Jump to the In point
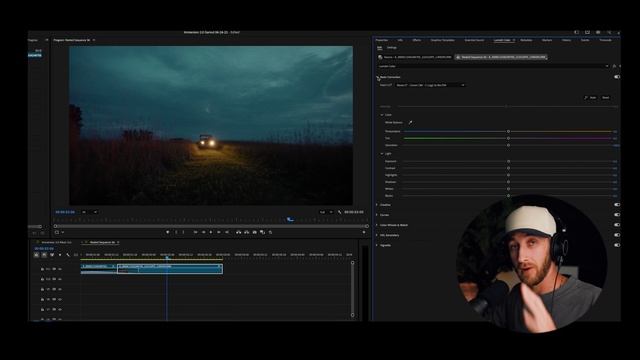Image resolution: width=640 pixels, height=360 pixels. (x=196, y=232)
